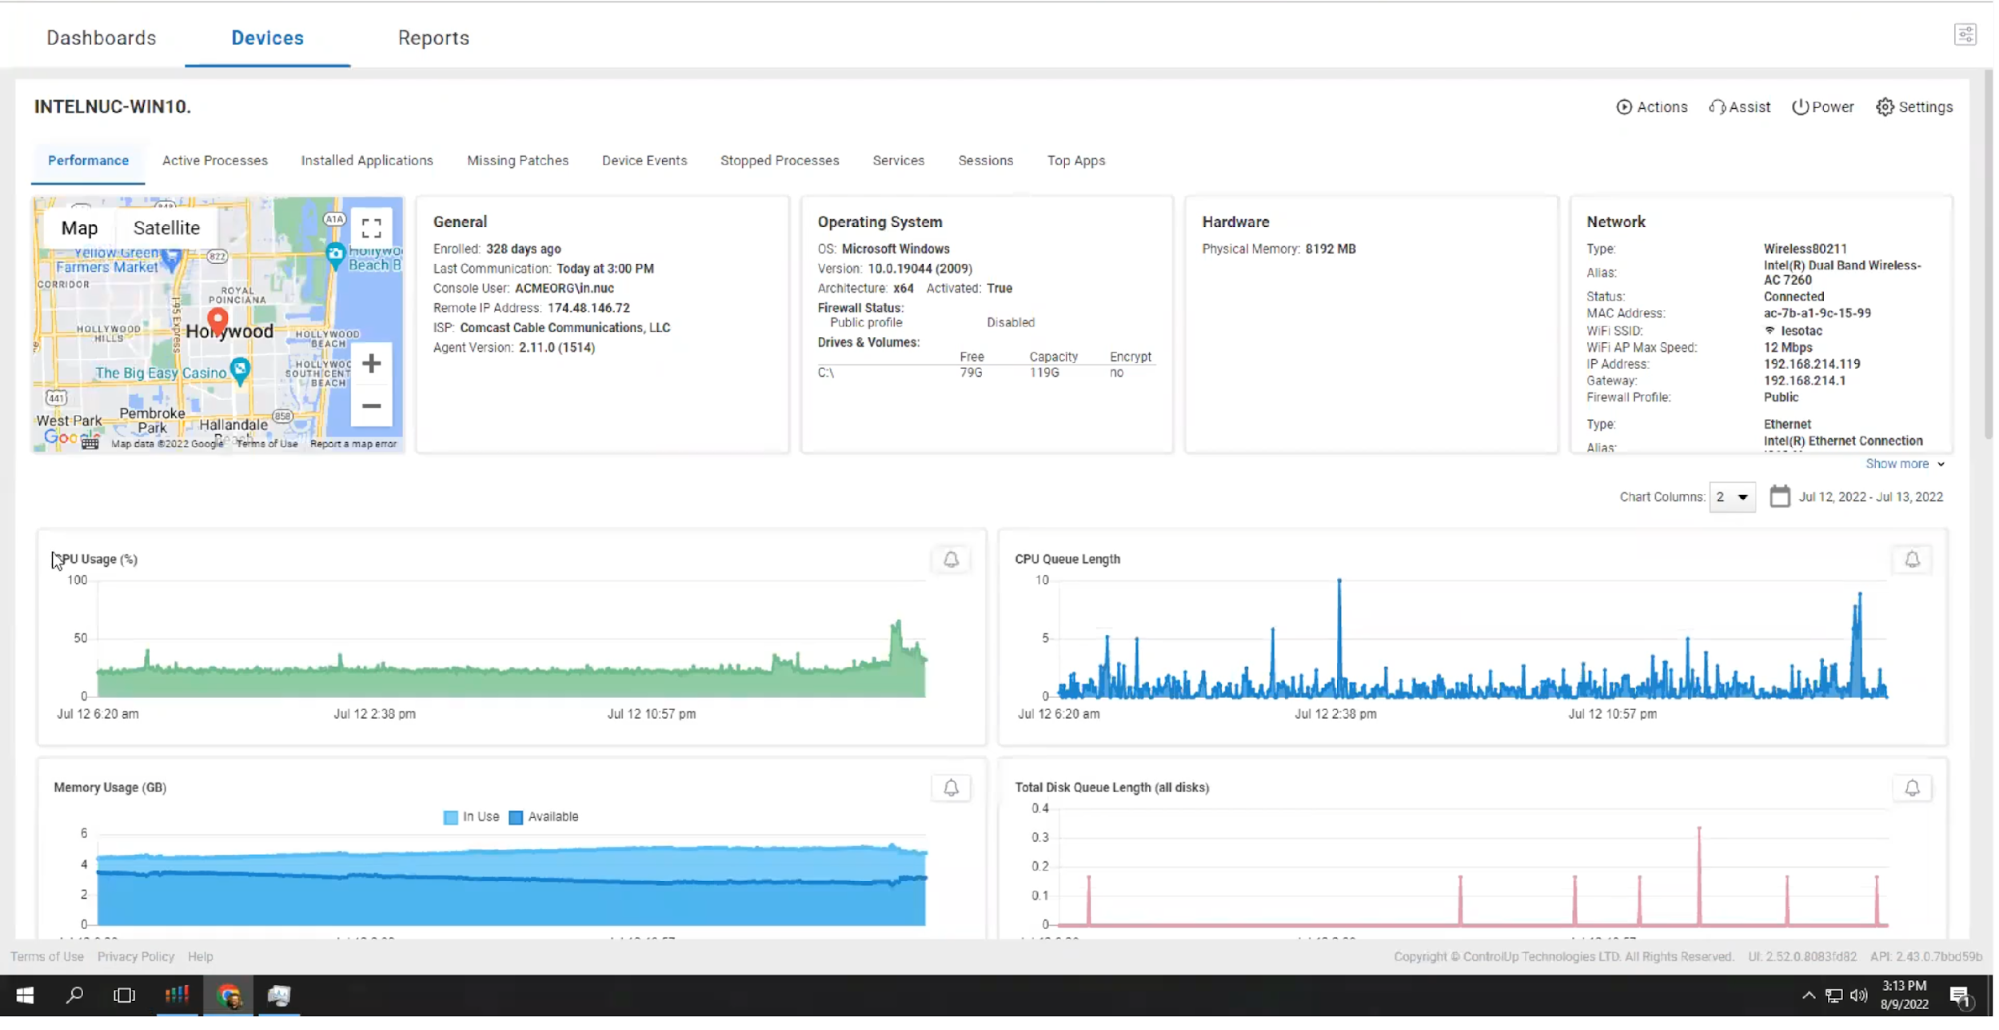Open the layout options icon at top right
Screen dimensions: 1999x1030
coord(1966,35)
